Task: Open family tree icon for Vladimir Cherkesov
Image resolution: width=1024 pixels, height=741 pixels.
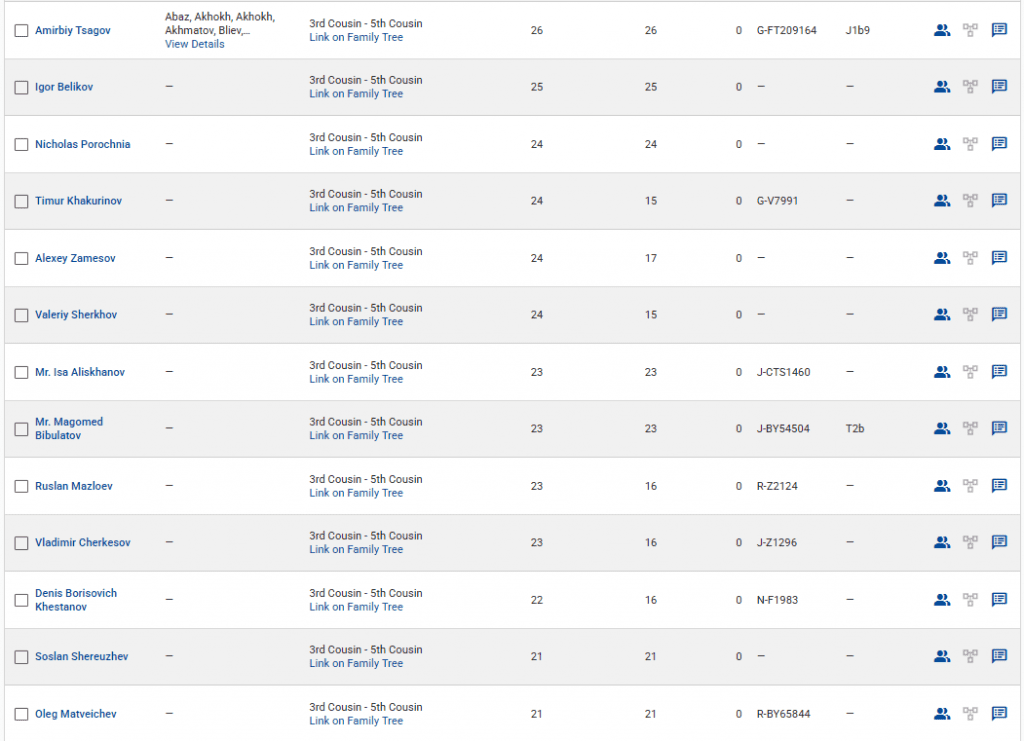Action: pyautogui.click(x=970, y=543)
